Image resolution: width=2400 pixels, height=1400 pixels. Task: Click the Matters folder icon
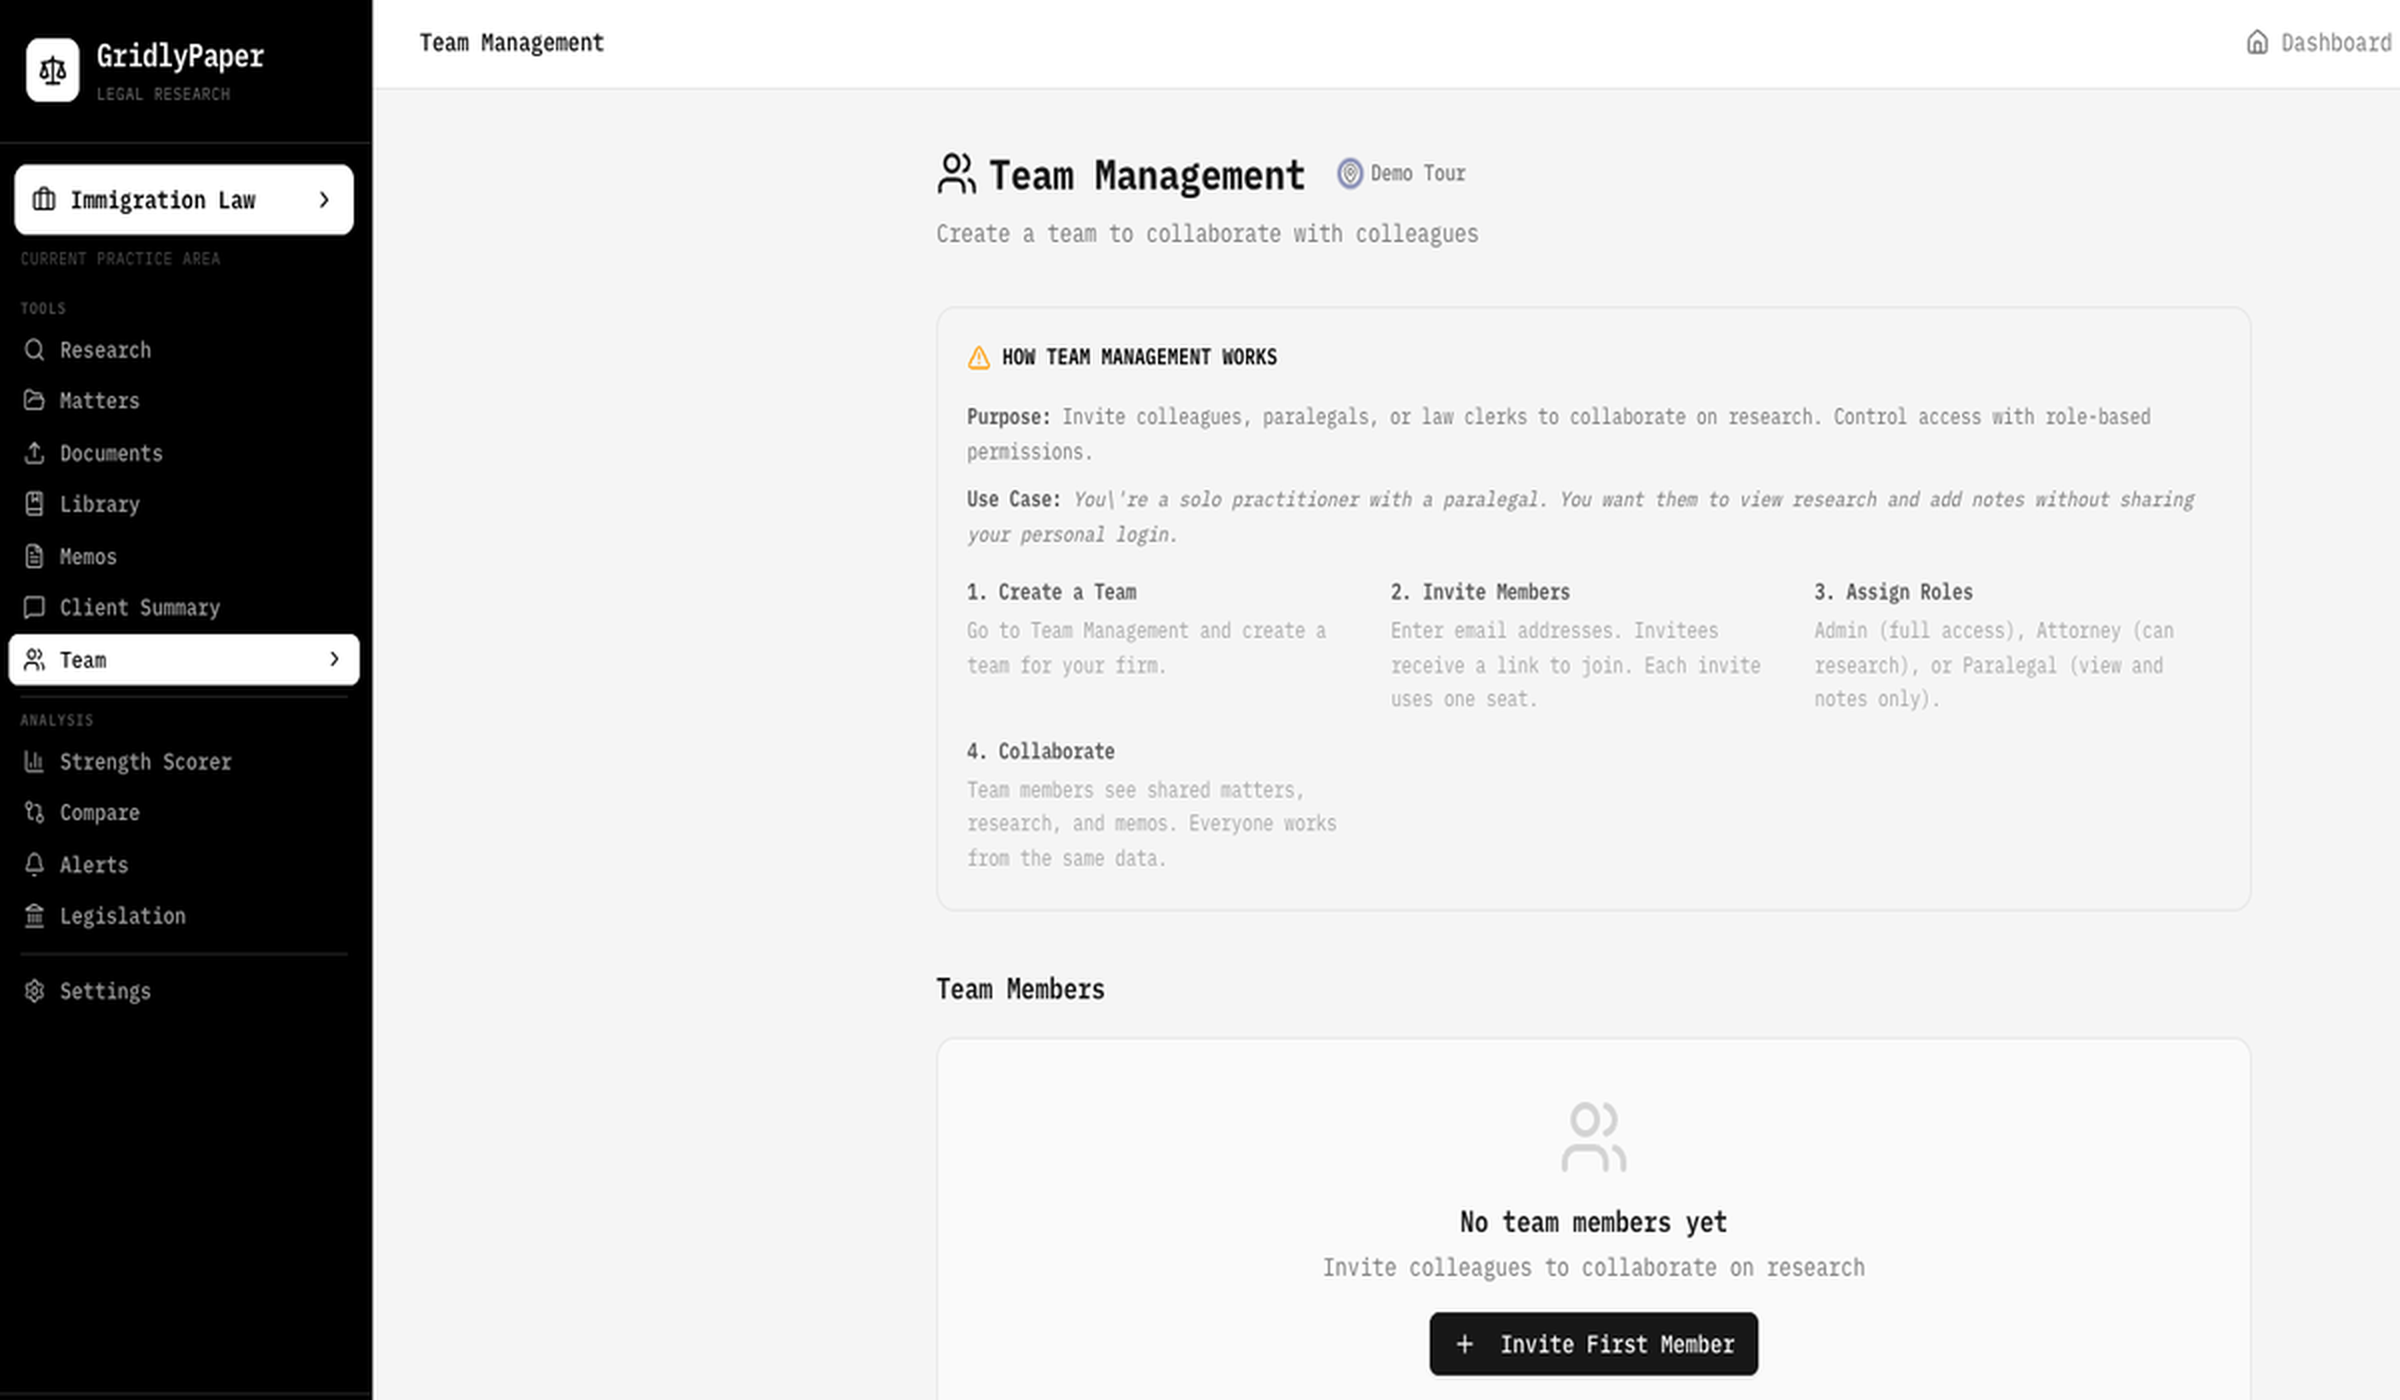coord(34,401)
